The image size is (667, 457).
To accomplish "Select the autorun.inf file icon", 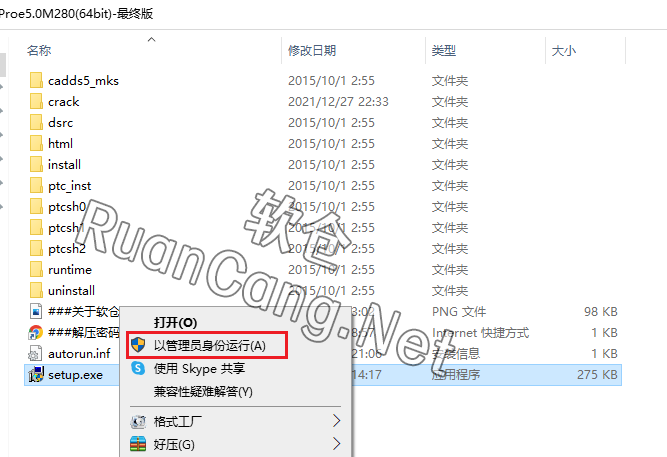I will (x=35, y=354).
